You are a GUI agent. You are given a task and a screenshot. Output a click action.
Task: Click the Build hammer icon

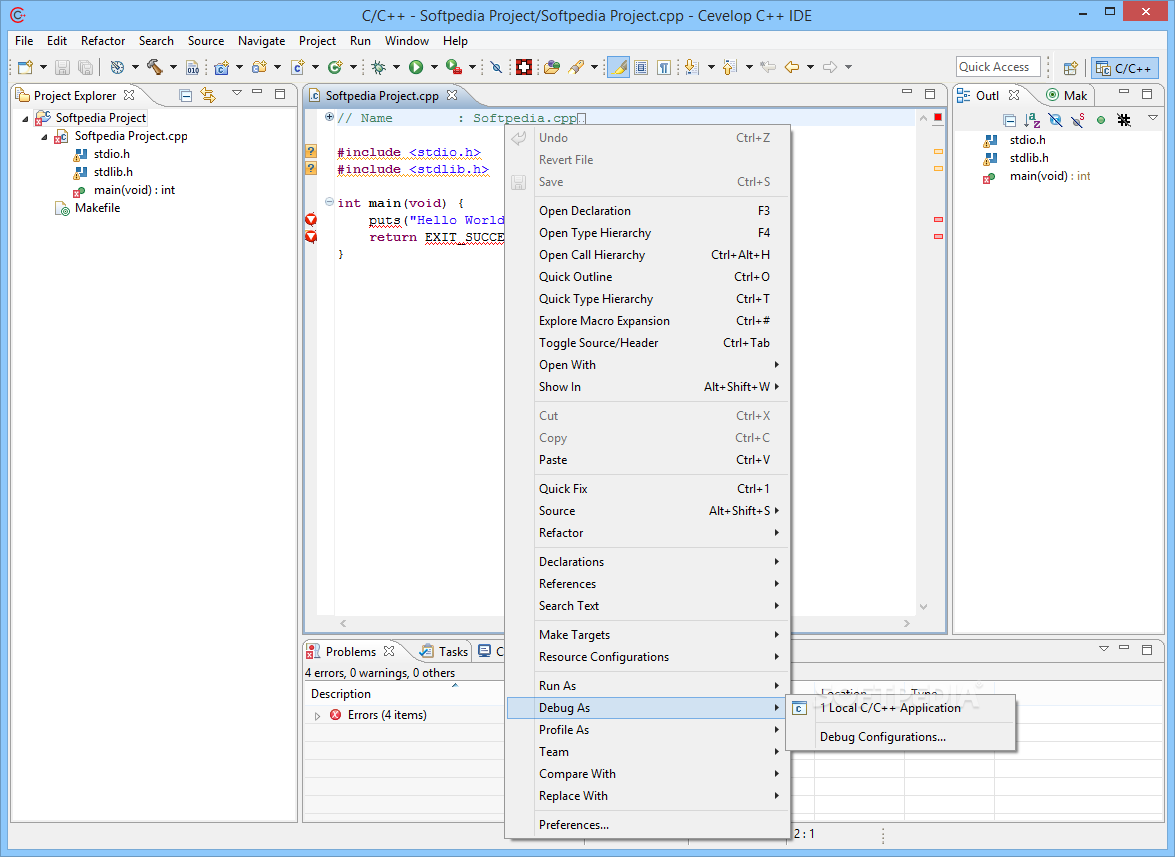155,67
